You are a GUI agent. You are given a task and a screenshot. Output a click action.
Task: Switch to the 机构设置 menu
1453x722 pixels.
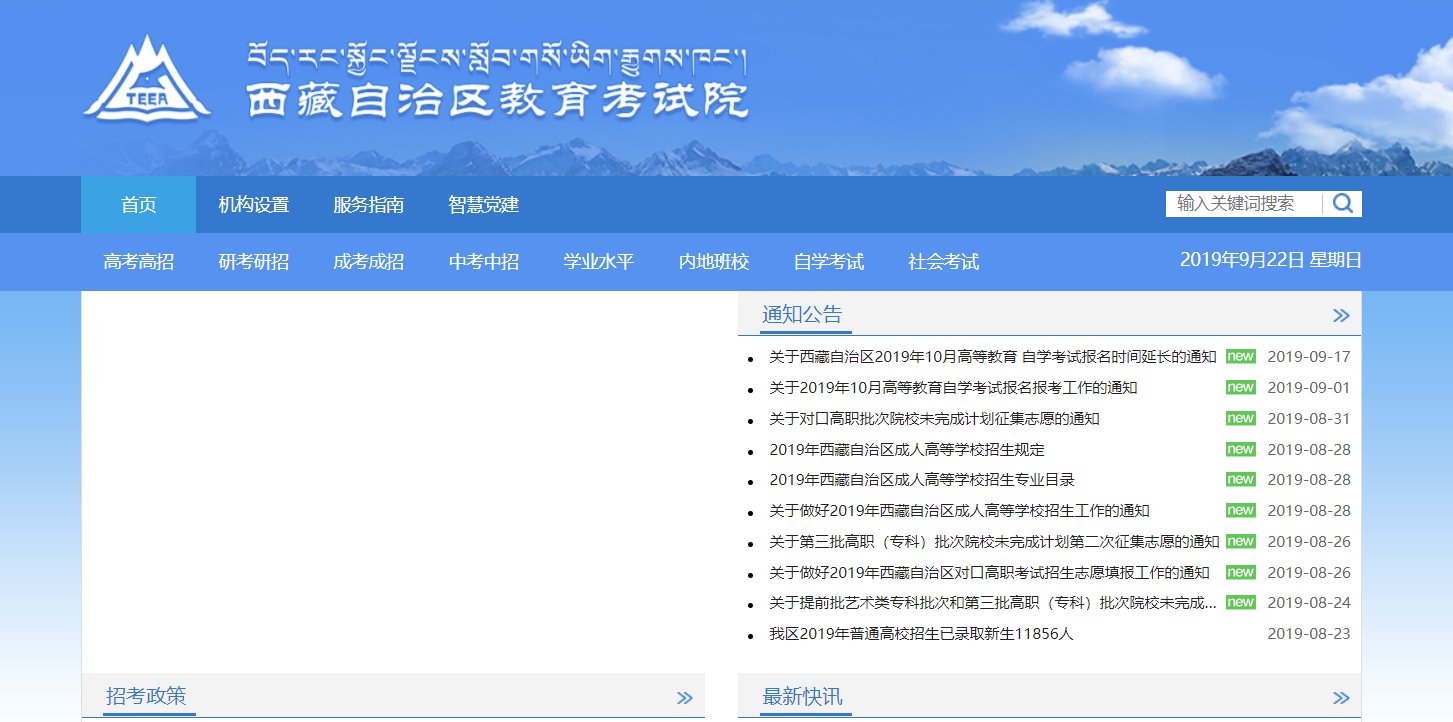coord(251,204)
